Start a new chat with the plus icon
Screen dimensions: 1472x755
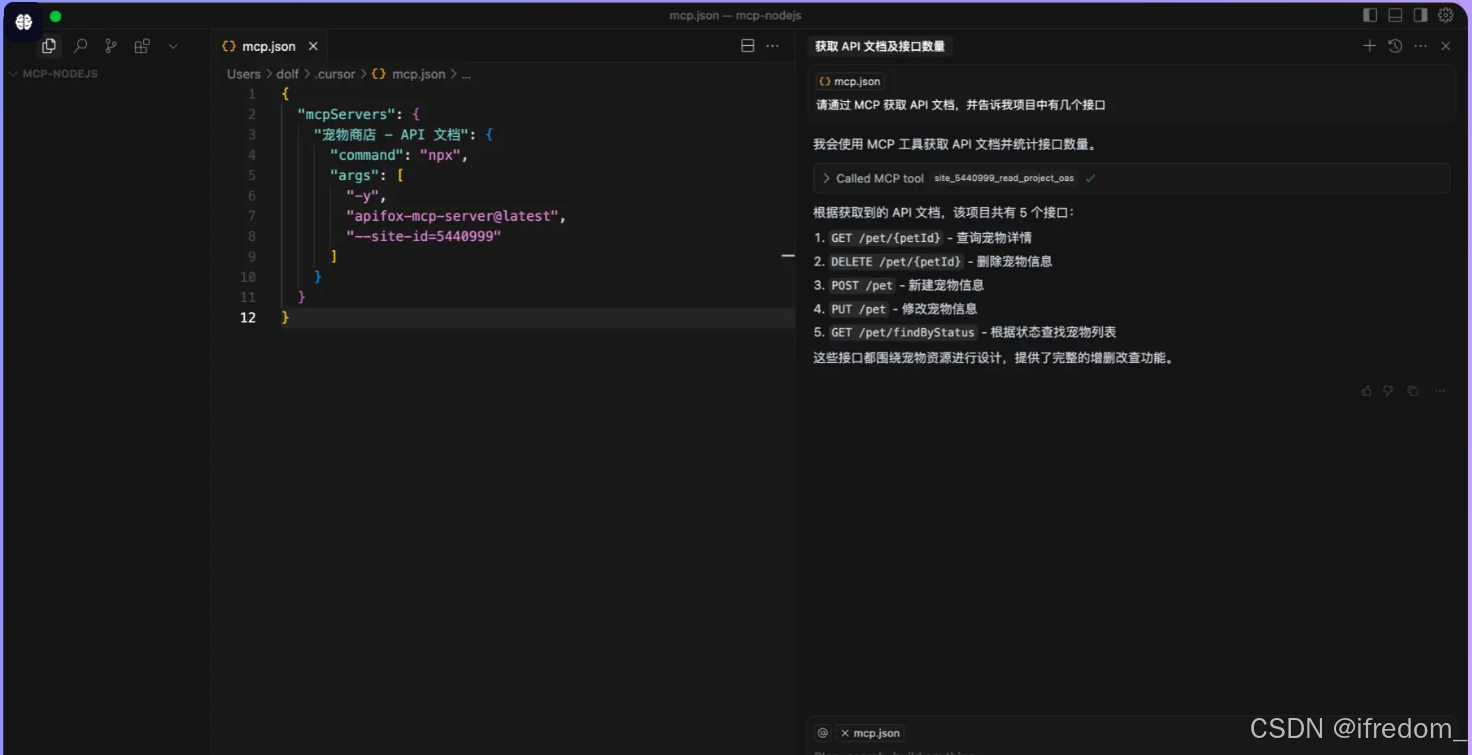pos(1369,45)
